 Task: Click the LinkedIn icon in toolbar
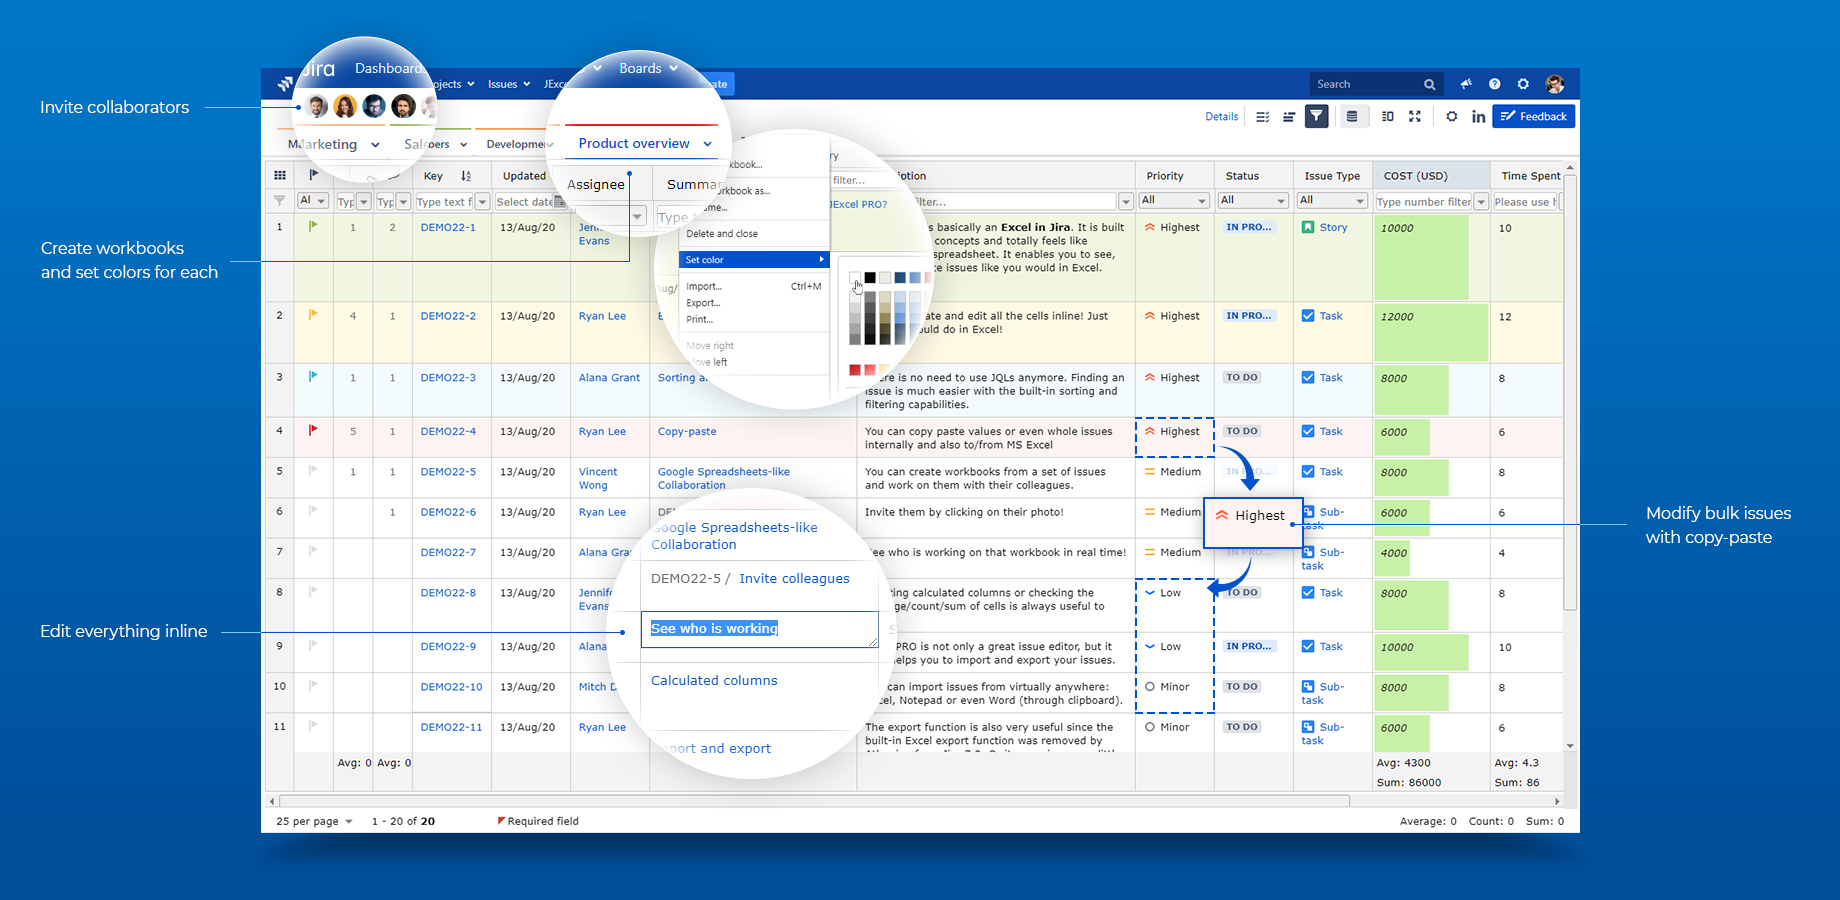(1478, 117)
